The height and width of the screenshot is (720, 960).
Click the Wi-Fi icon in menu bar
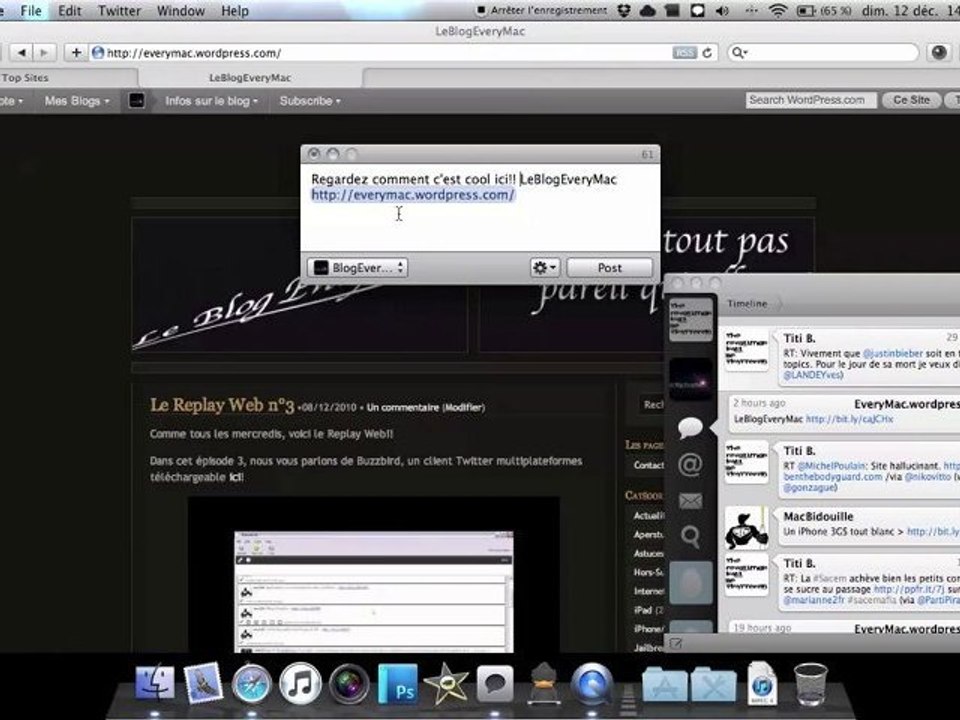click(x=777, y=10)
